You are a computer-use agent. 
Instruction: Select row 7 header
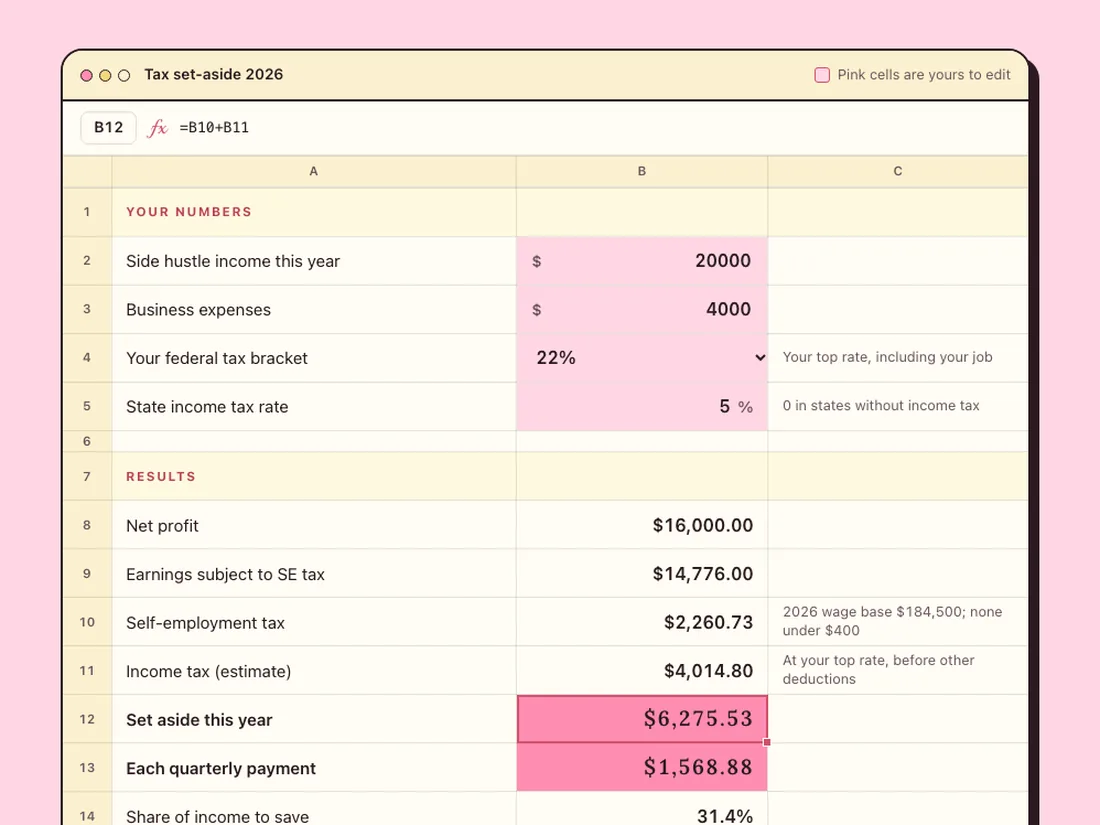(x=87, y=476)
